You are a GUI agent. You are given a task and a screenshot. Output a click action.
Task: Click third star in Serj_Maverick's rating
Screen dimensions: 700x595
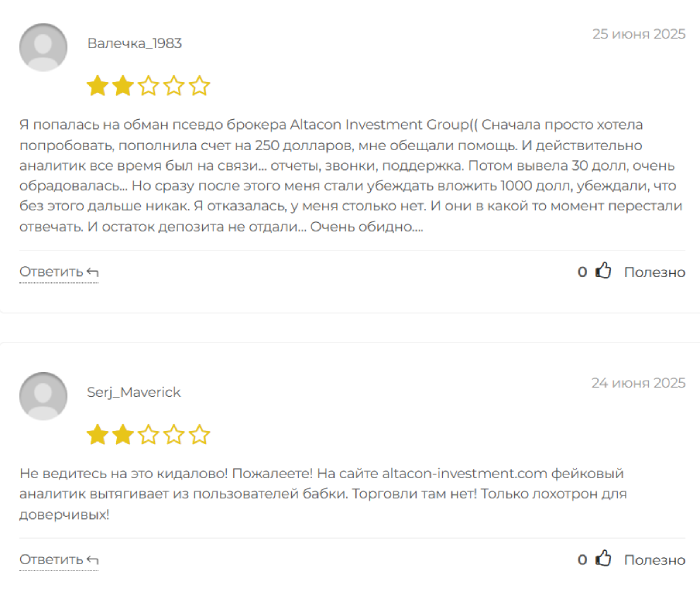tap(149, 435)
